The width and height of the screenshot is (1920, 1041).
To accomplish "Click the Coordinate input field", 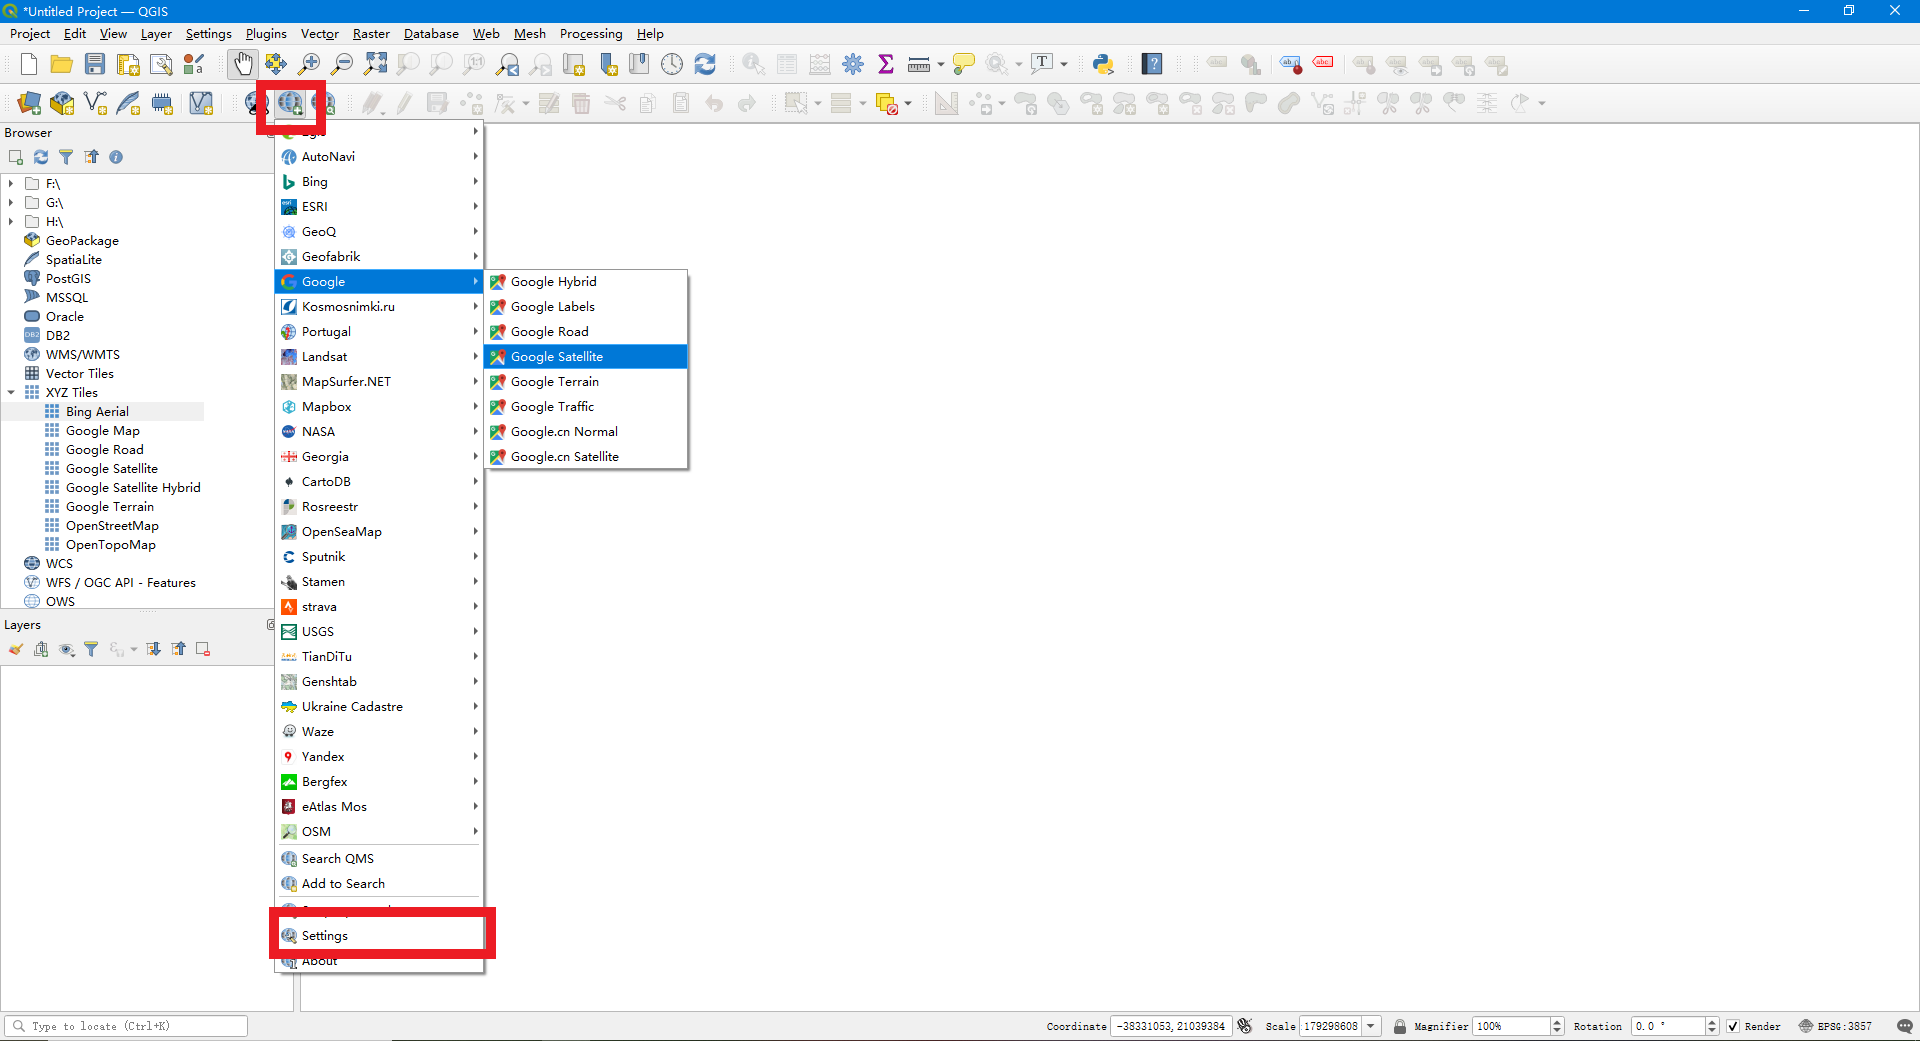I will point(1171,1027).
